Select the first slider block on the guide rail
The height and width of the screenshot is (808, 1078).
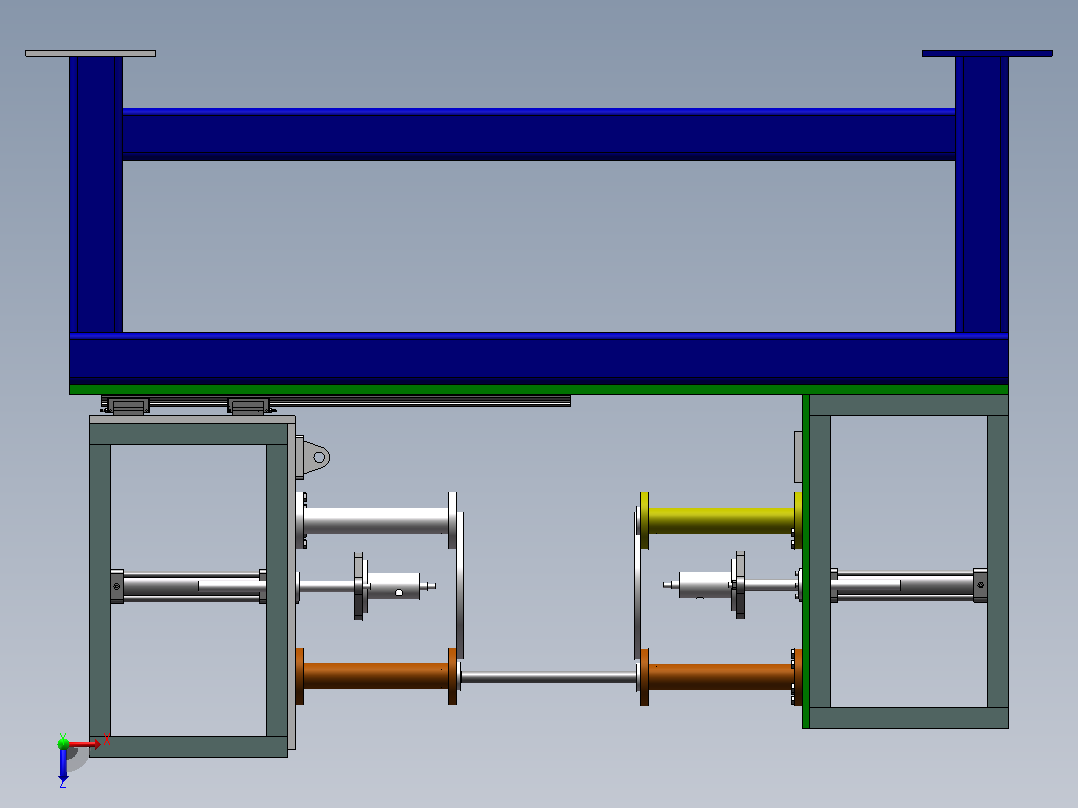point(128,406)
